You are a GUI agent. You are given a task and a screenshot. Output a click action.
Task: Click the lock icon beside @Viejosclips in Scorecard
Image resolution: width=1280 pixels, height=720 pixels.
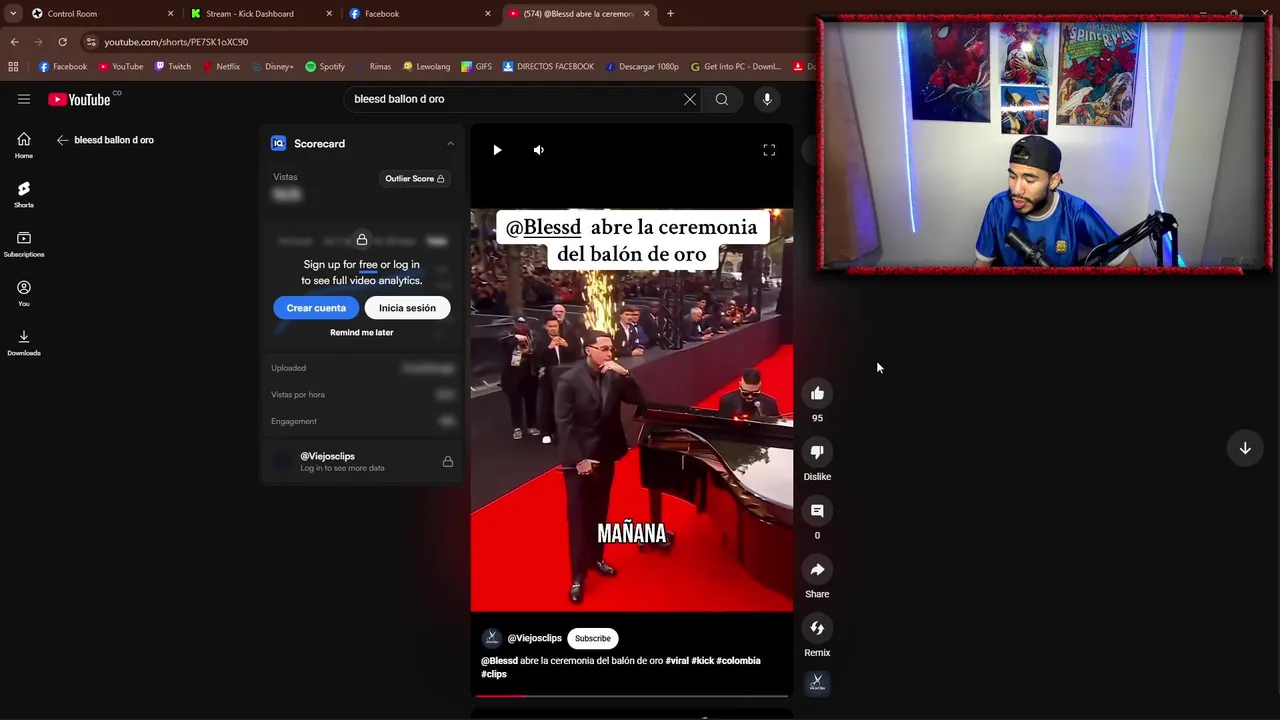click(x=447, y=462)
